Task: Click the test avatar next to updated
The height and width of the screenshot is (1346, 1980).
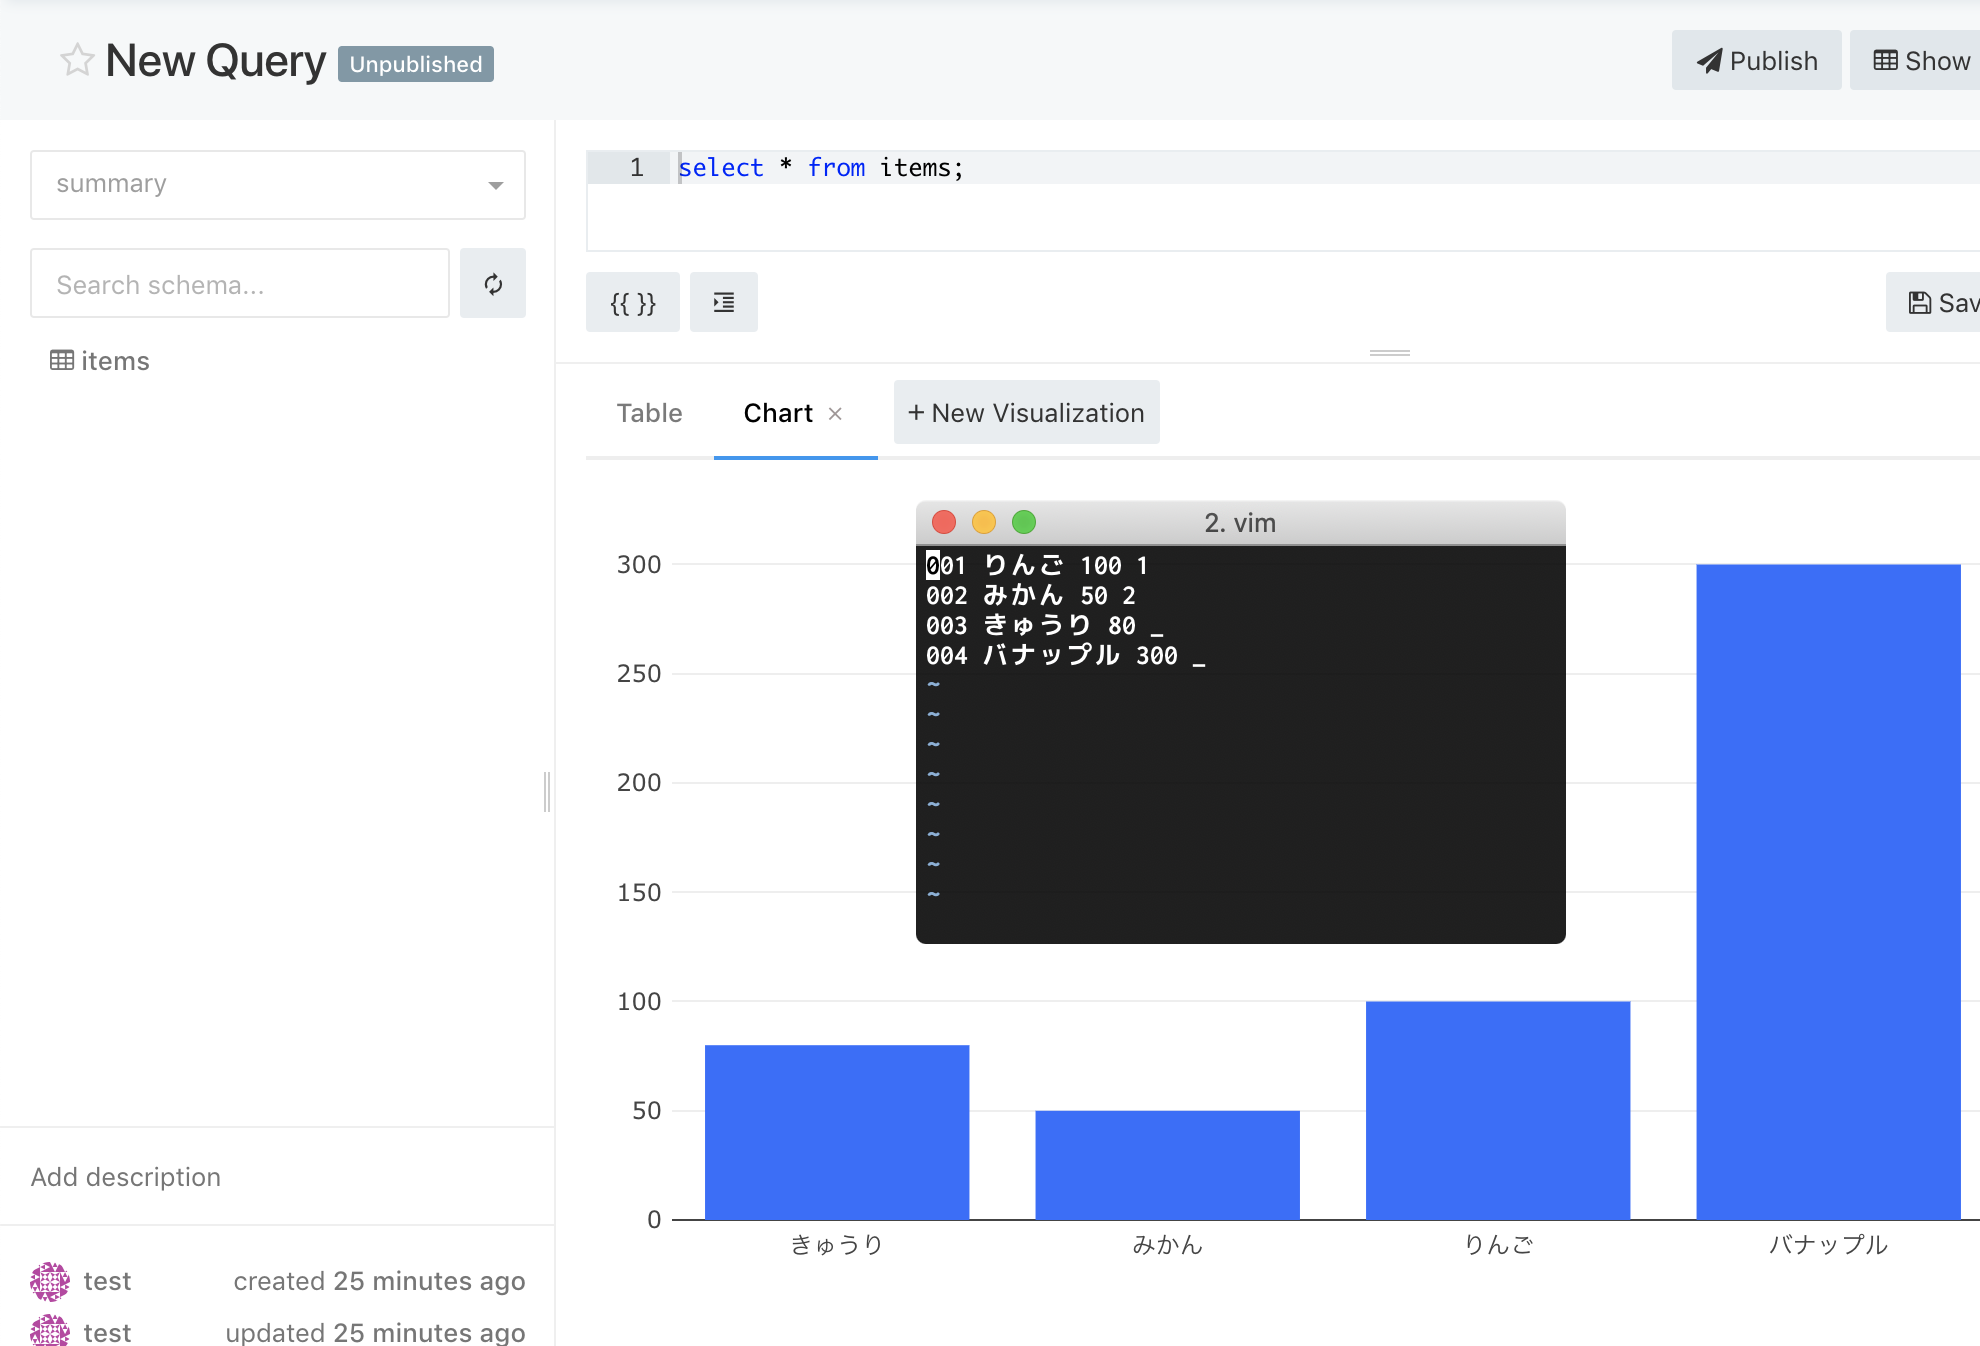Action: click(x=50, y=1331)
